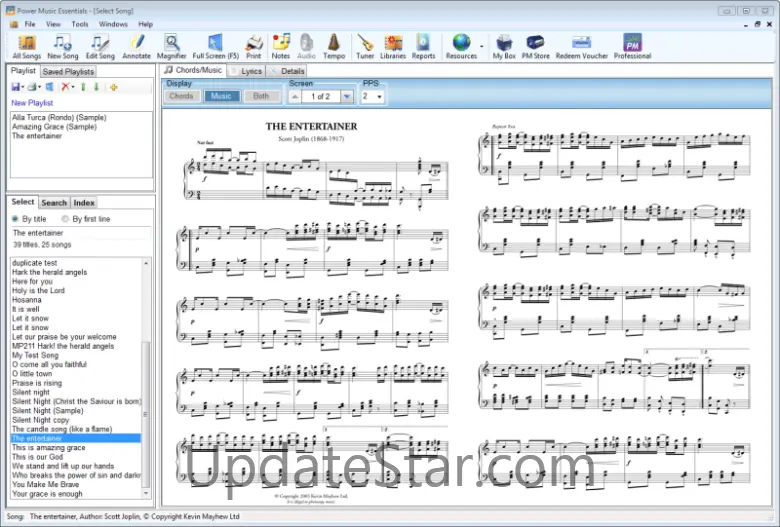Activate the Magnifier tool
The height and width of the screenshot is (527, 780).
pyautogui.click(x=172, y=47)
